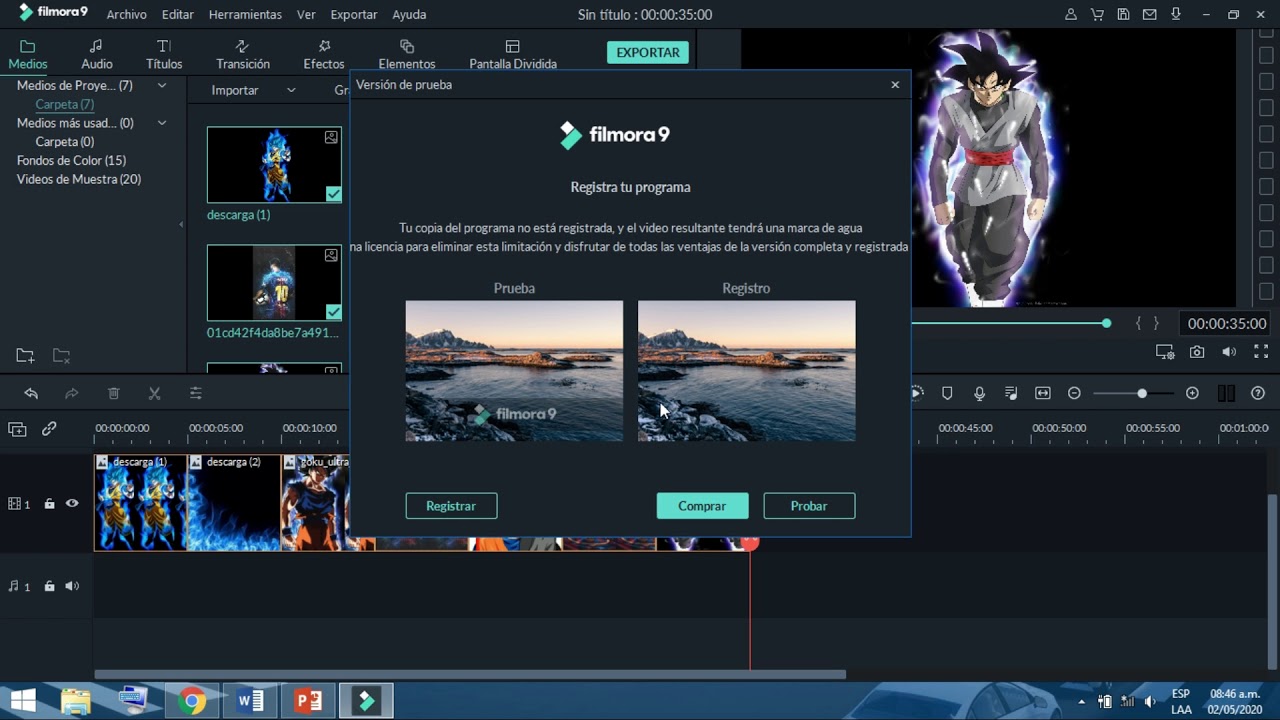Switch to the Pantalla Dividida tab

513,55
